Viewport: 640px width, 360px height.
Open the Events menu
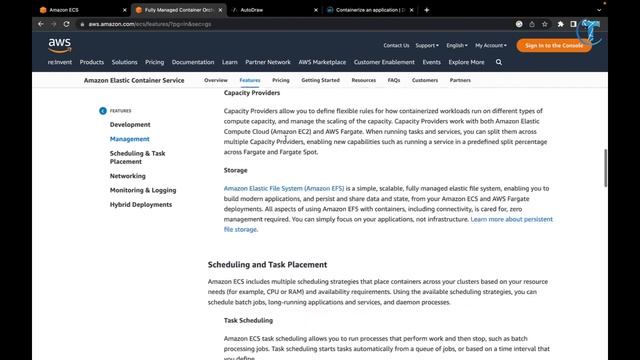(x=431, y=62)
